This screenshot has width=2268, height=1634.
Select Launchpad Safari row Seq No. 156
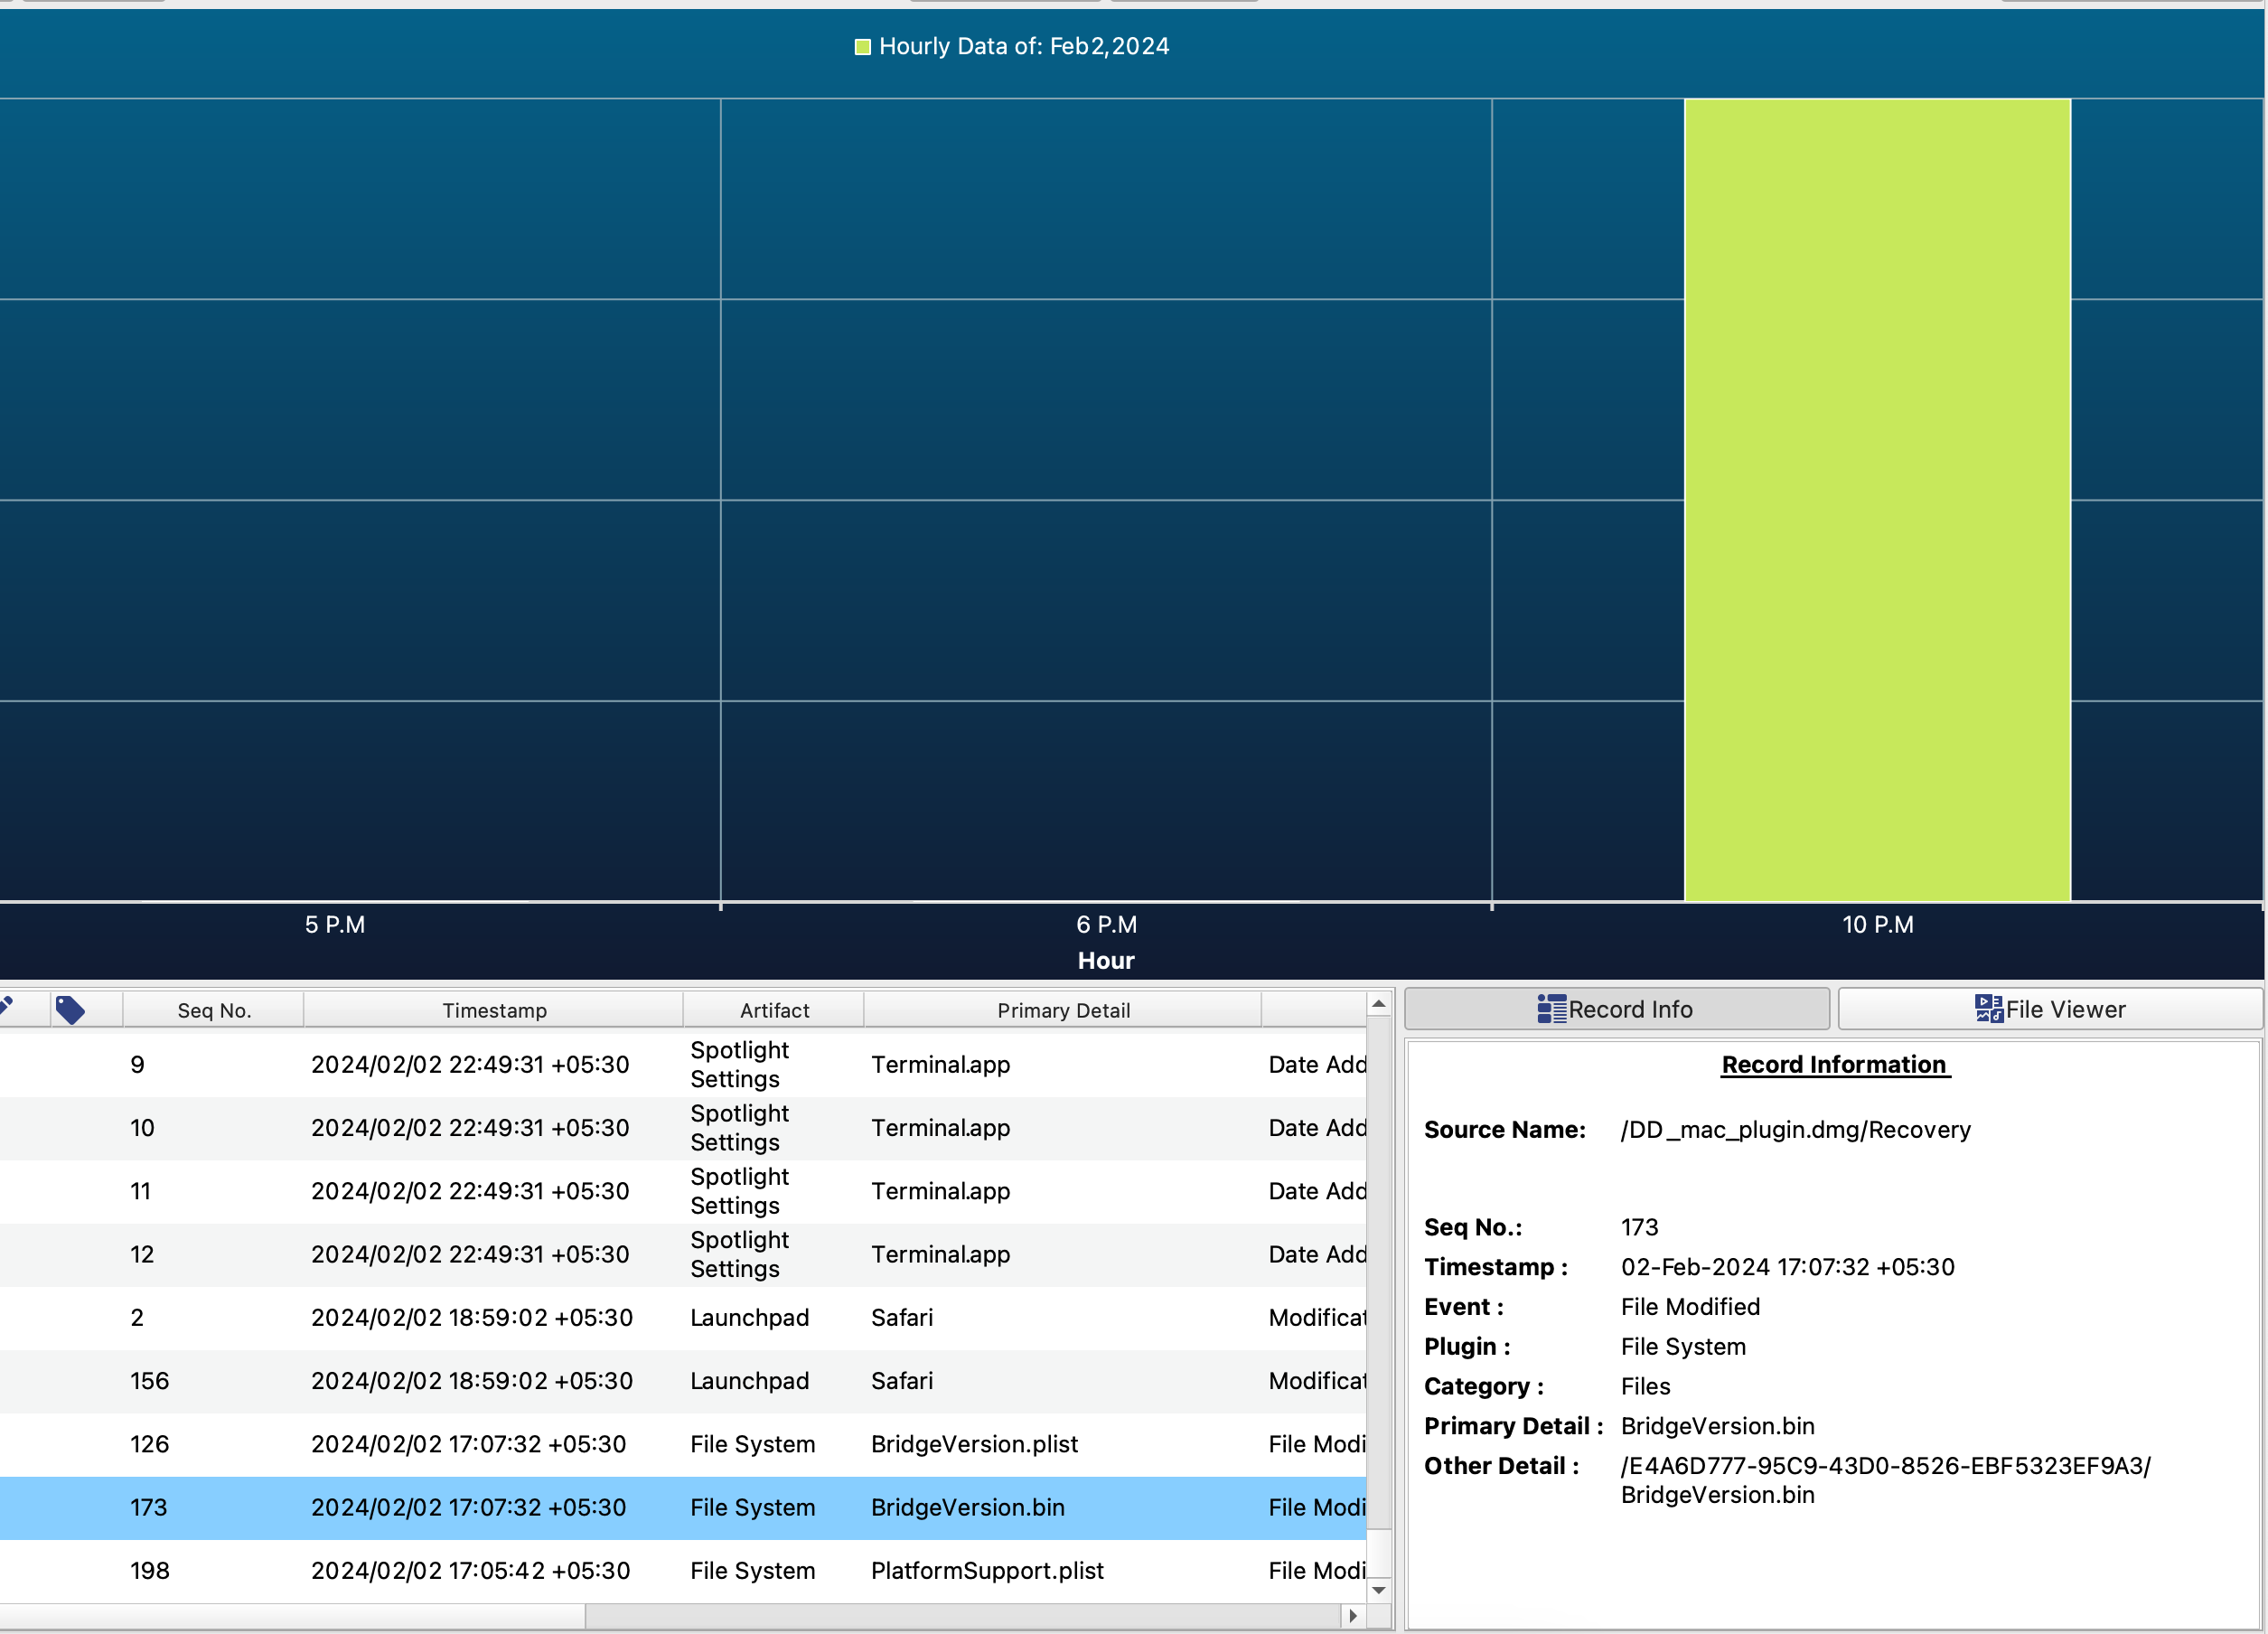coord(683,1381)
